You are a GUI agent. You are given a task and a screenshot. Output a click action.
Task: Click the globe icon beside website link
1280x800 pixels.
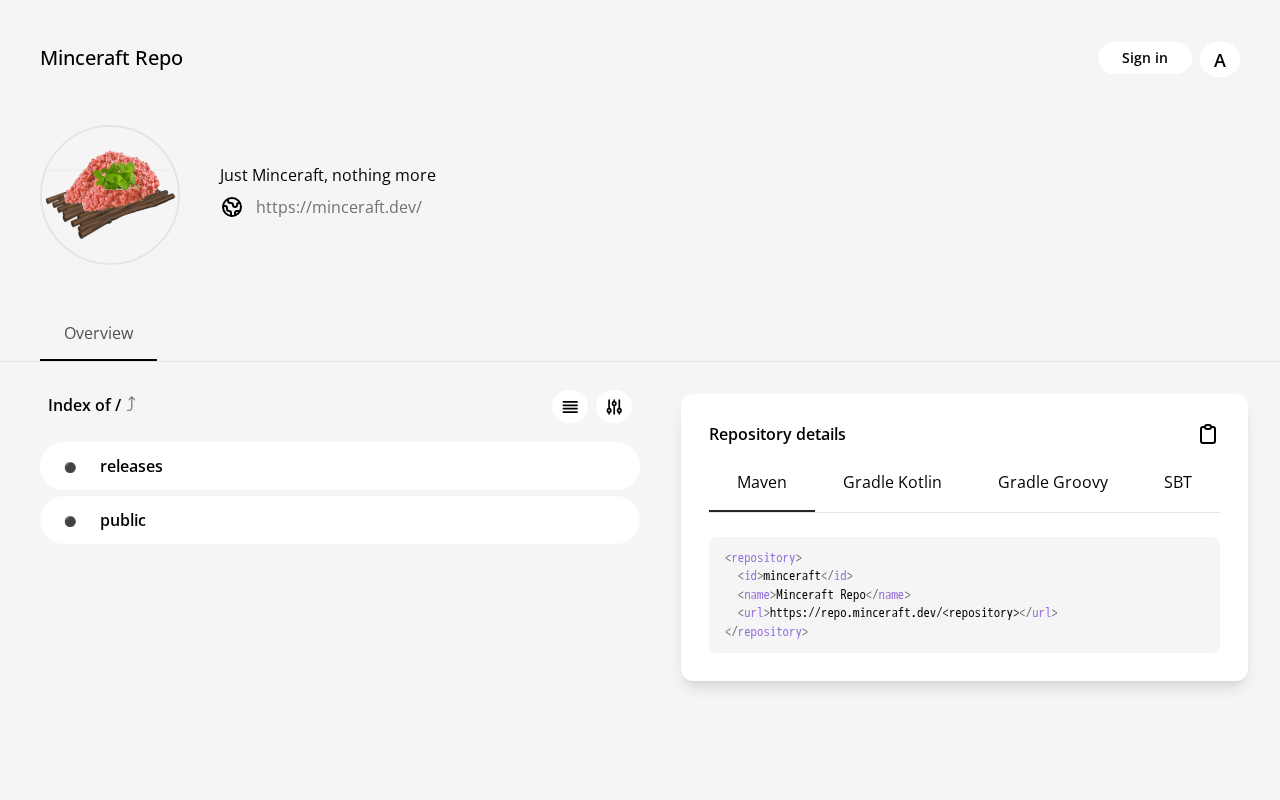pyautogui.click(x=232, y=207)
